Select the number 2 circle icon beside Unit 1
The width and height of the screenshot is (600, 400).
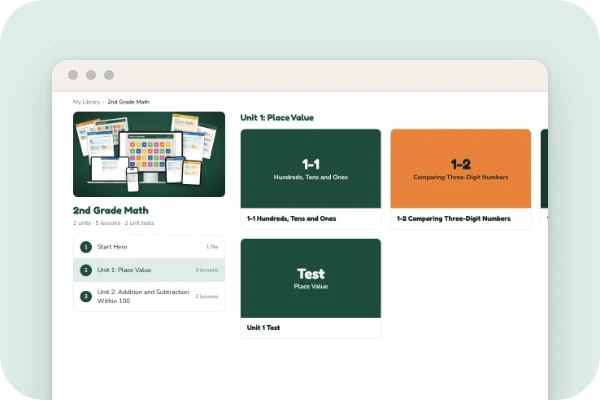coord(86,270)
